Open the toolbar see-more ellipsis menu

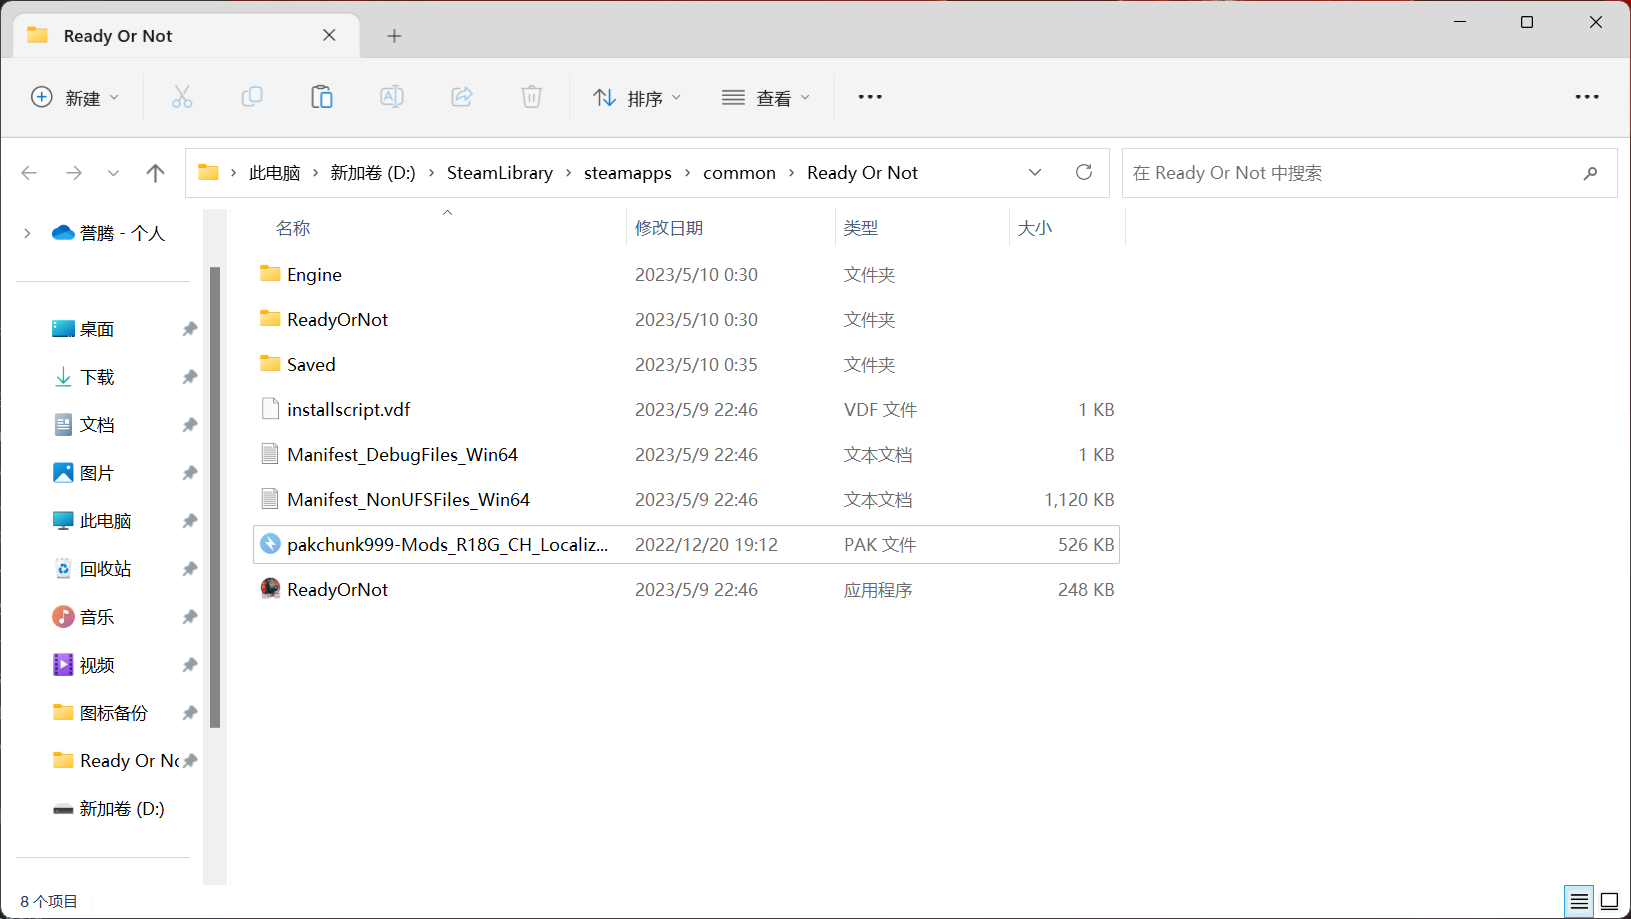(x=870, y=97)
